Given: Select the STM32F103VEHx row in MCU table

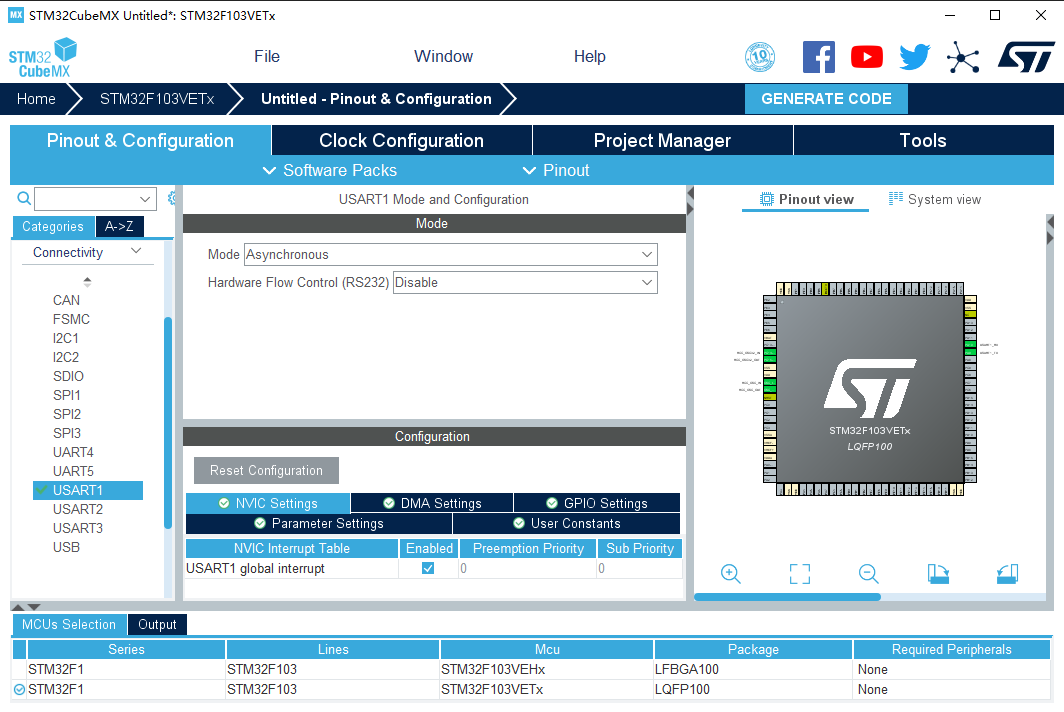Looking at the screenshot, I should tap(531, 669).
